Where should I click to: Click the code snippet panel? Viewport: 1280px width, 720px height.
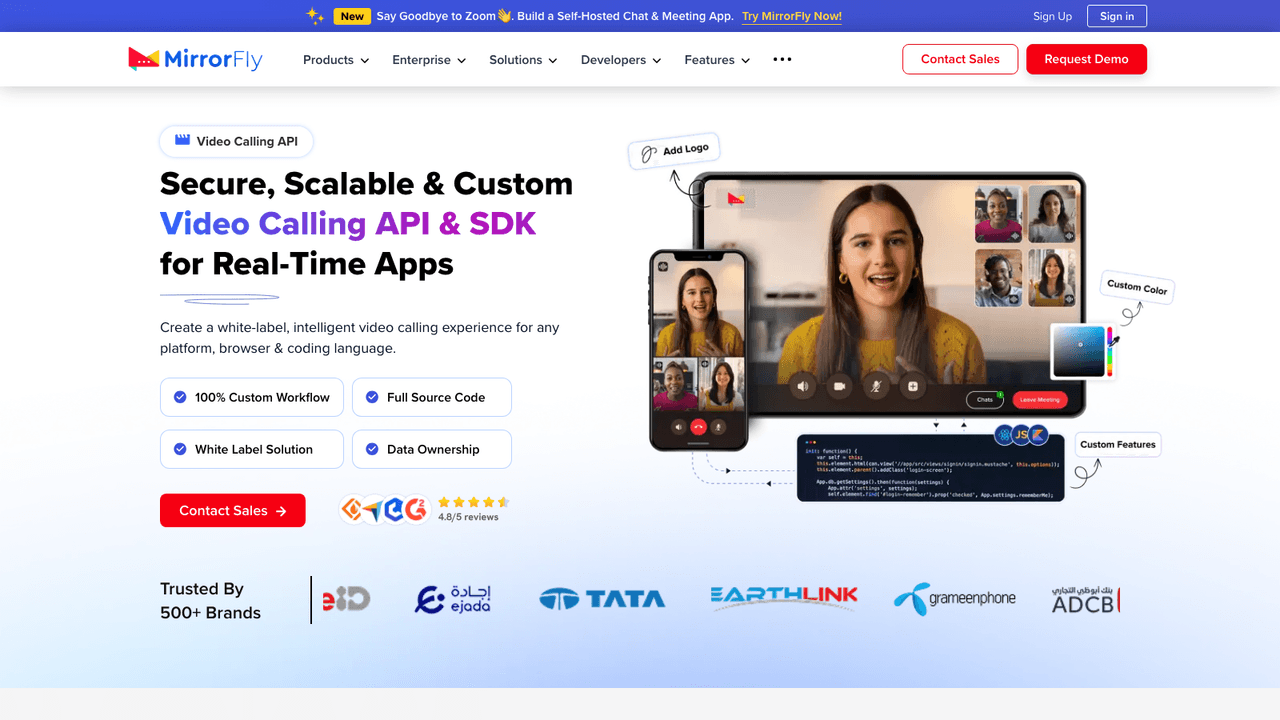pos(931,467)
